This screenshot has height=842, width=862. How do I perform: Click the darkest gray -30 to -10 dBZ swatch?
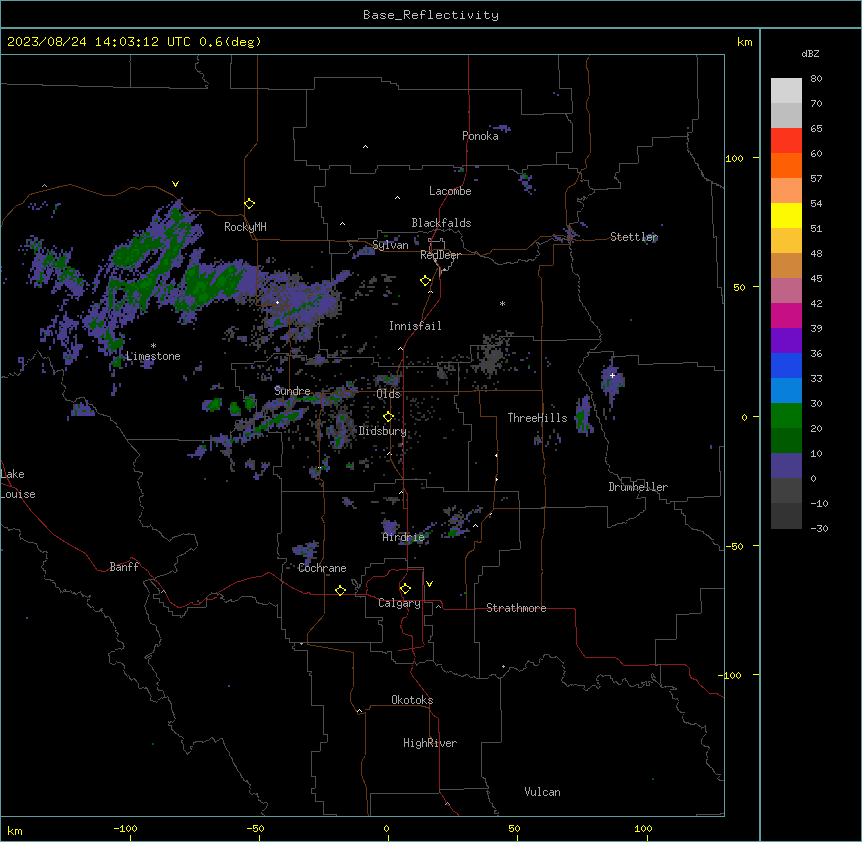[786, 516]
